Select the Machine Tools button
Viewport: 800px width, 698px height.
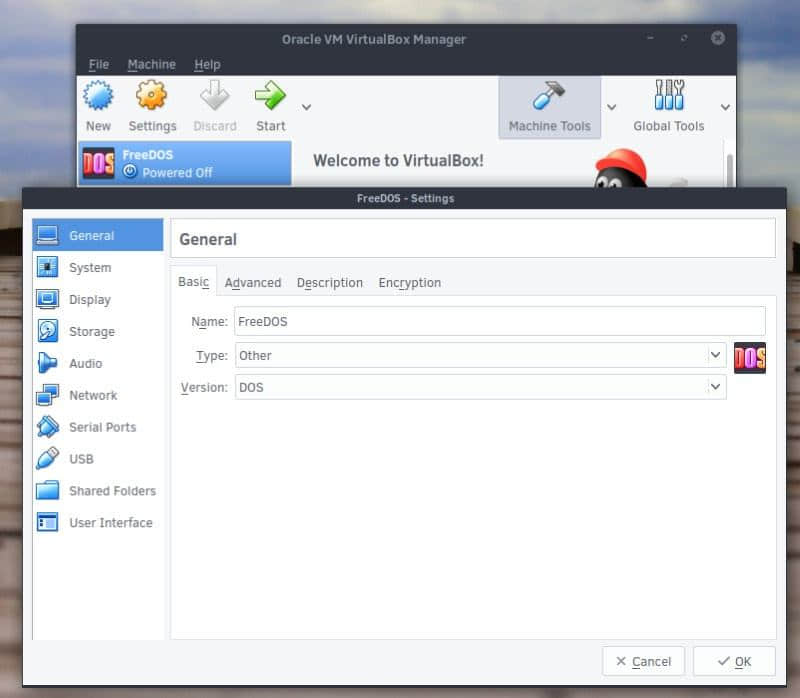pos(549,107)
